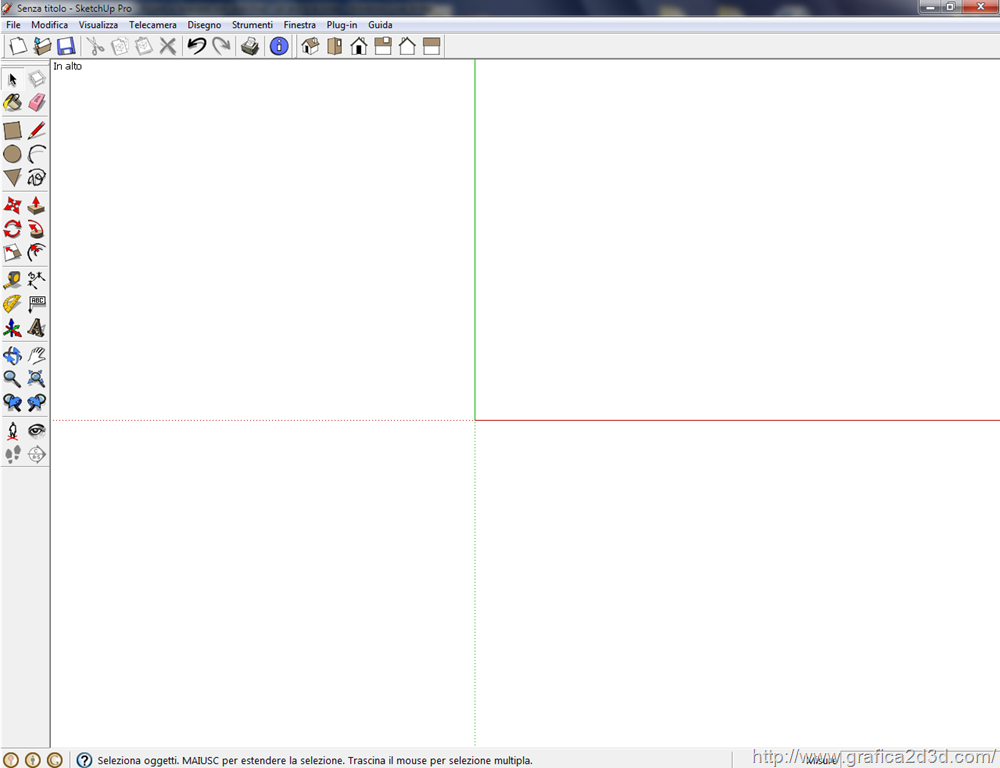This screenshot has width=1000, height=768.
Task: Open the Plug-in menu
Action: pyautogui.click(x=341, y=24)
